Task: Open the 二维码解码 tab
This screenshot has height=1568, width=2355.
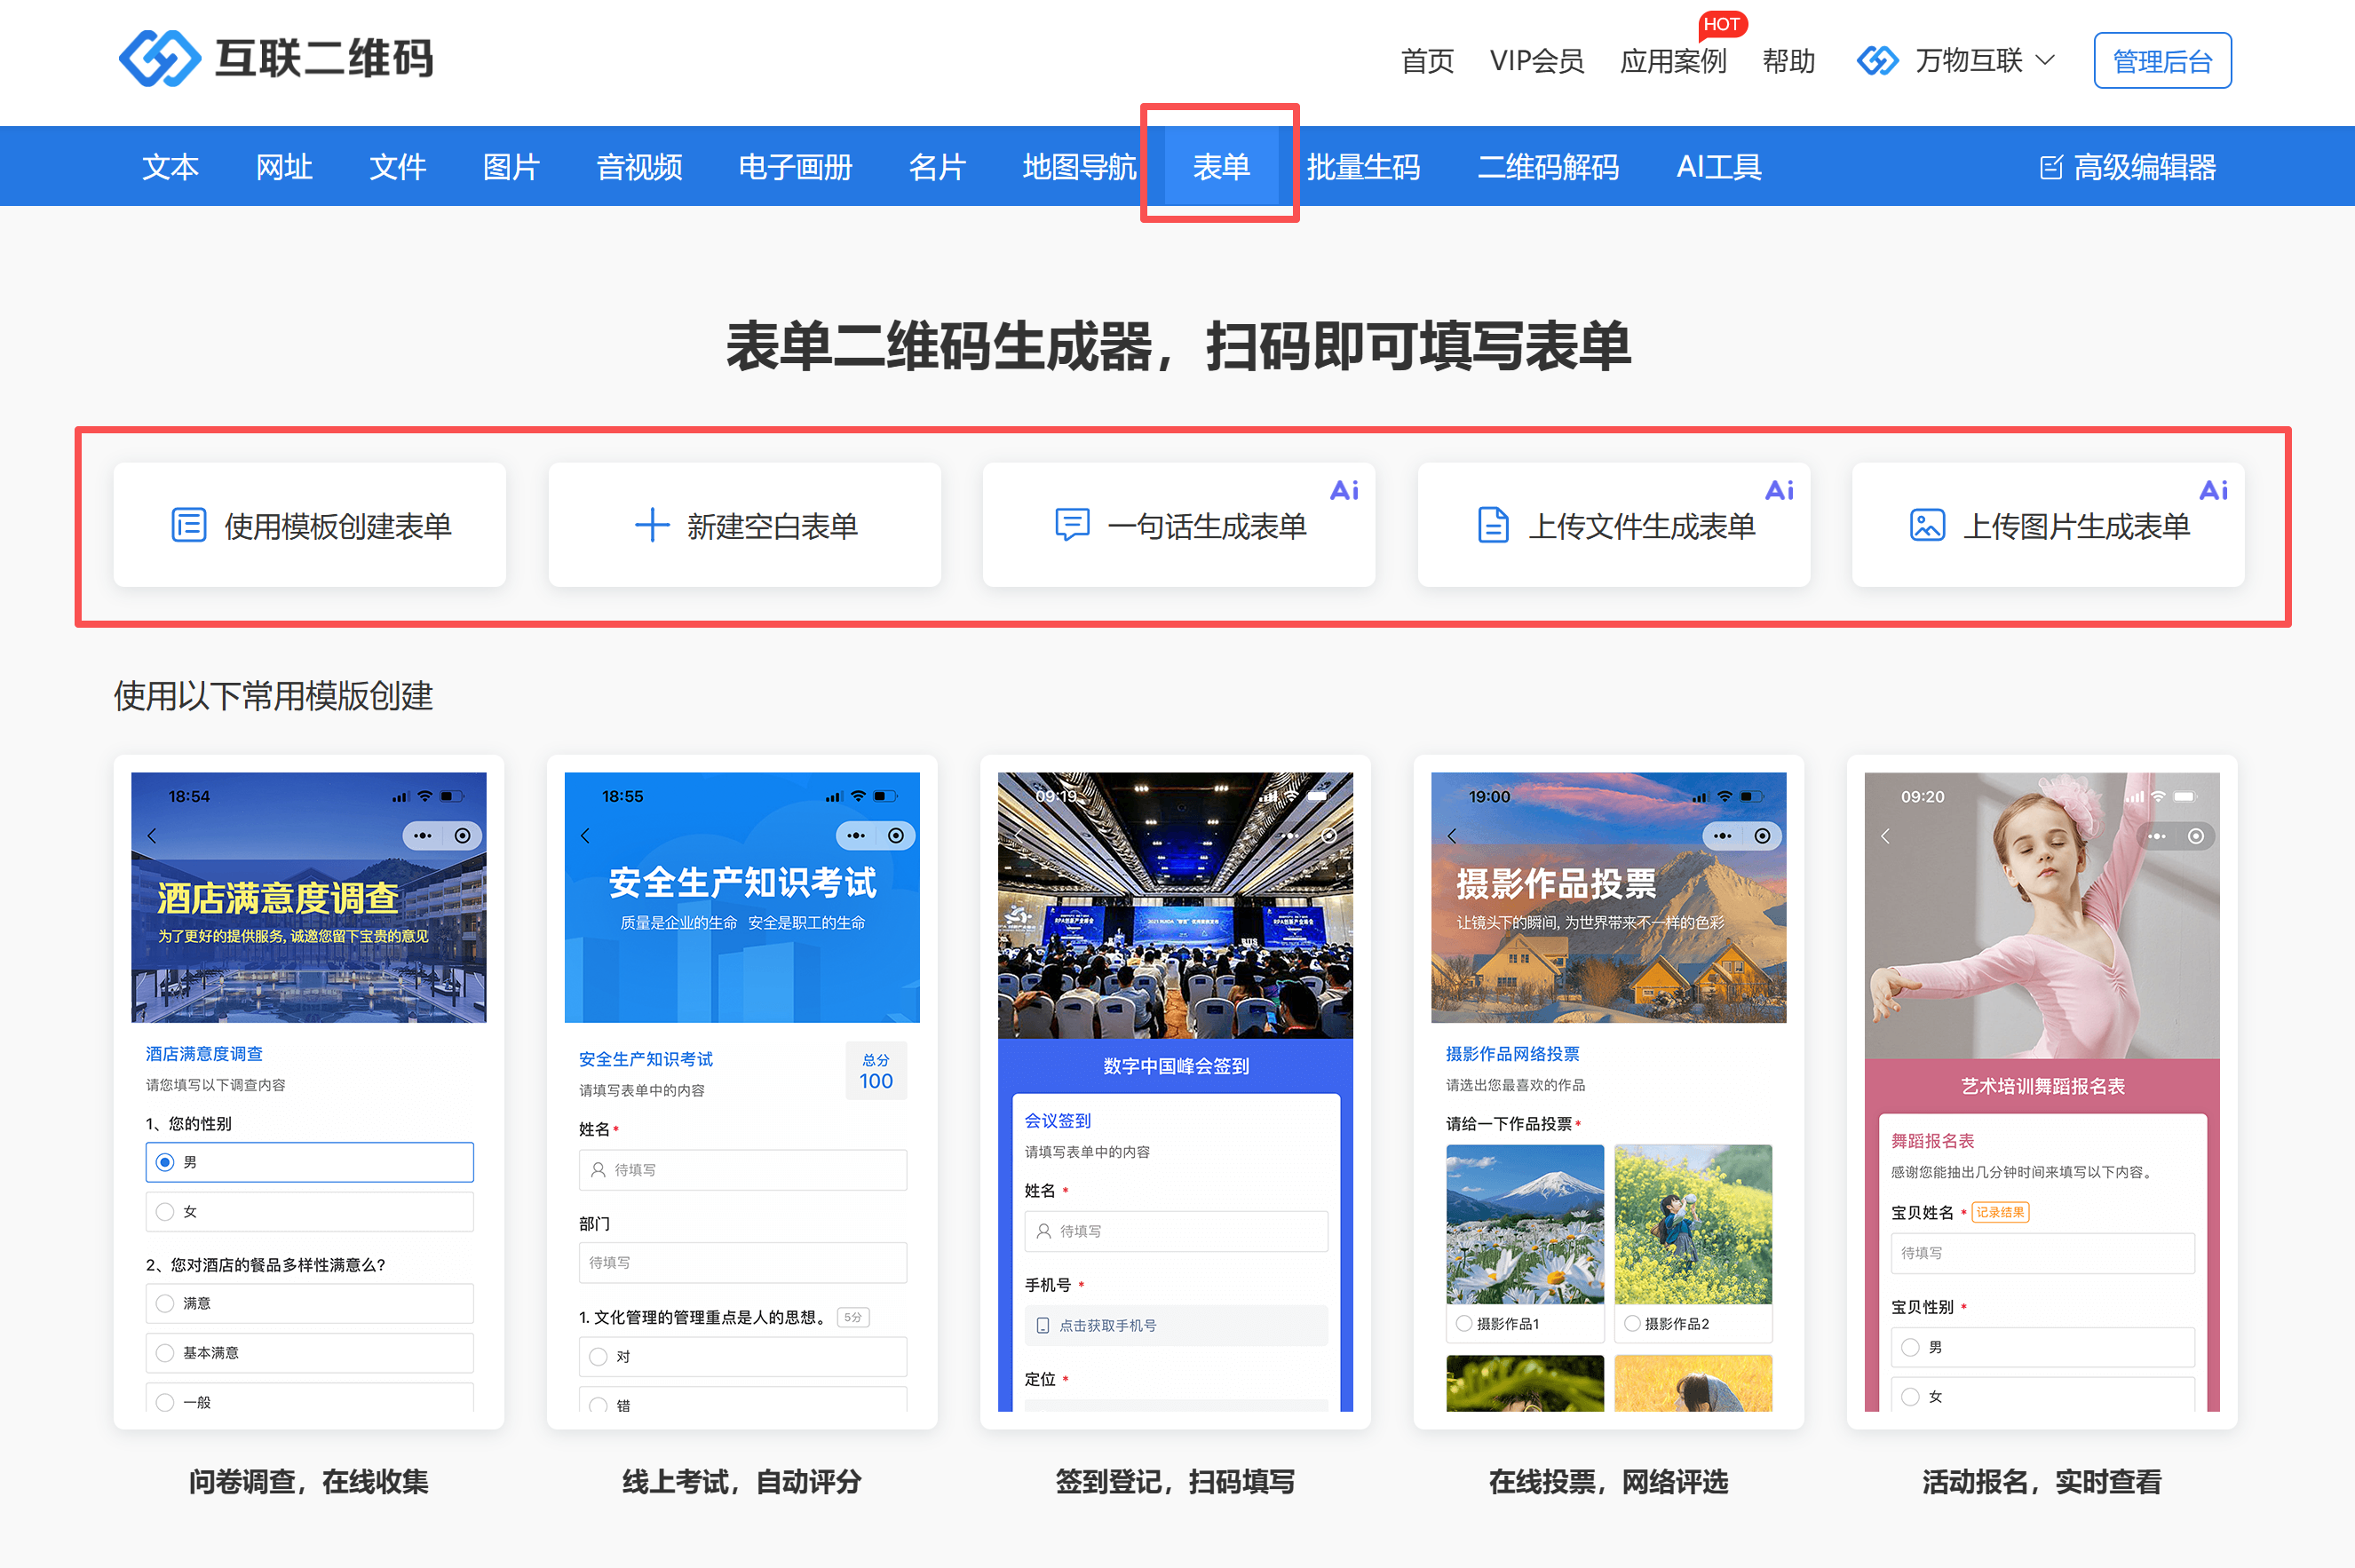Action: tap(1547, 167)
